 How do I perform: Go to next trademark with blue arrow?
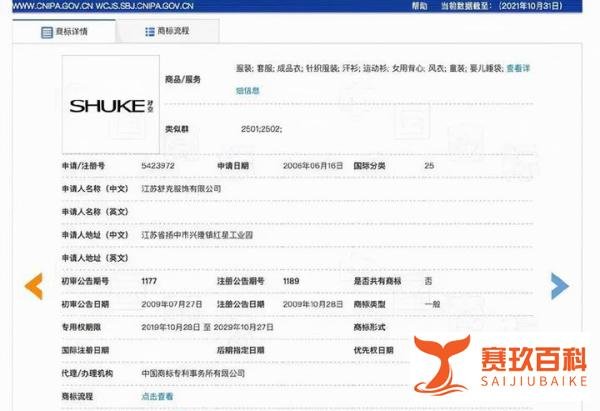(x=560, y=286)
